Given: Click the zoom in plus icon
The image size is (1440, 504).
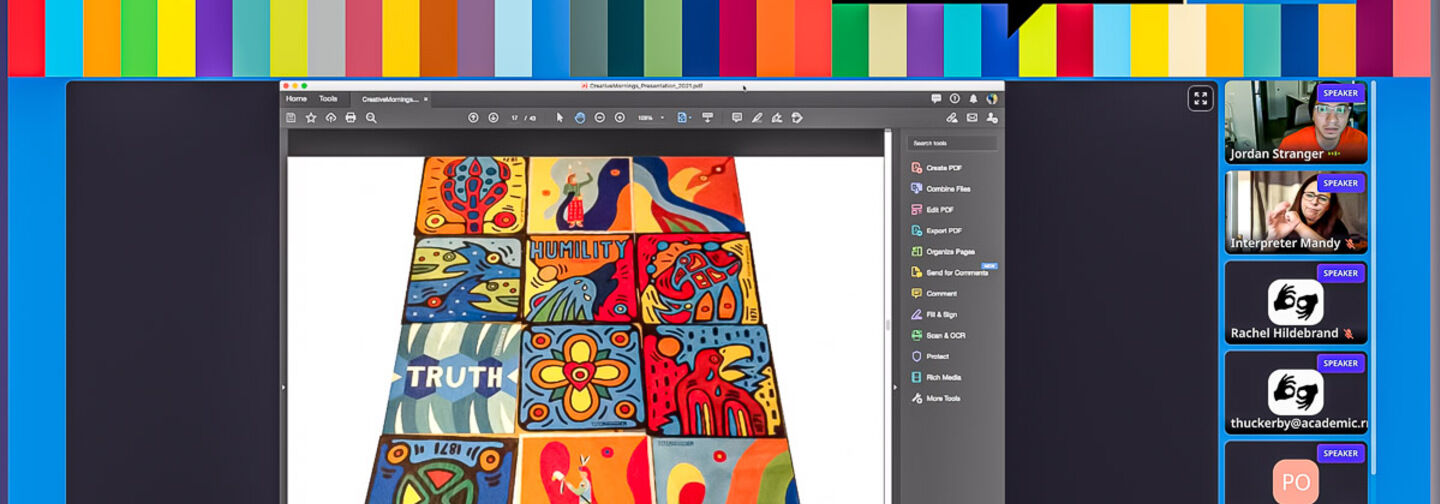Looking at the screenshot, I should [x=620, y=118].
